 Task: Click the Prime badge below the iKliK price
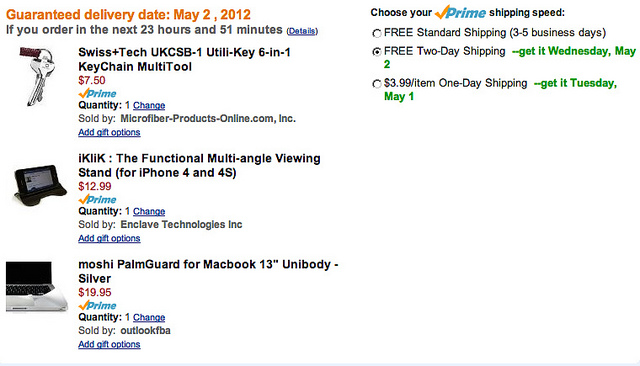tap(98, 200)
